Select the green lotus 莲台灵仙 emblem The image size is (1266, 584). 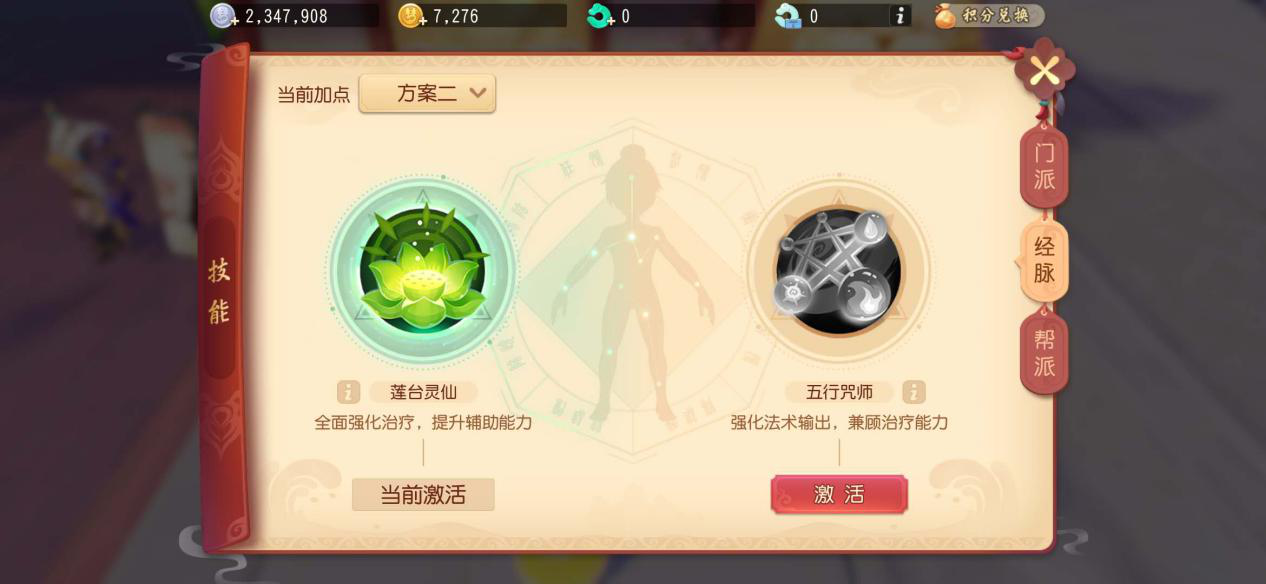(423, 272)
